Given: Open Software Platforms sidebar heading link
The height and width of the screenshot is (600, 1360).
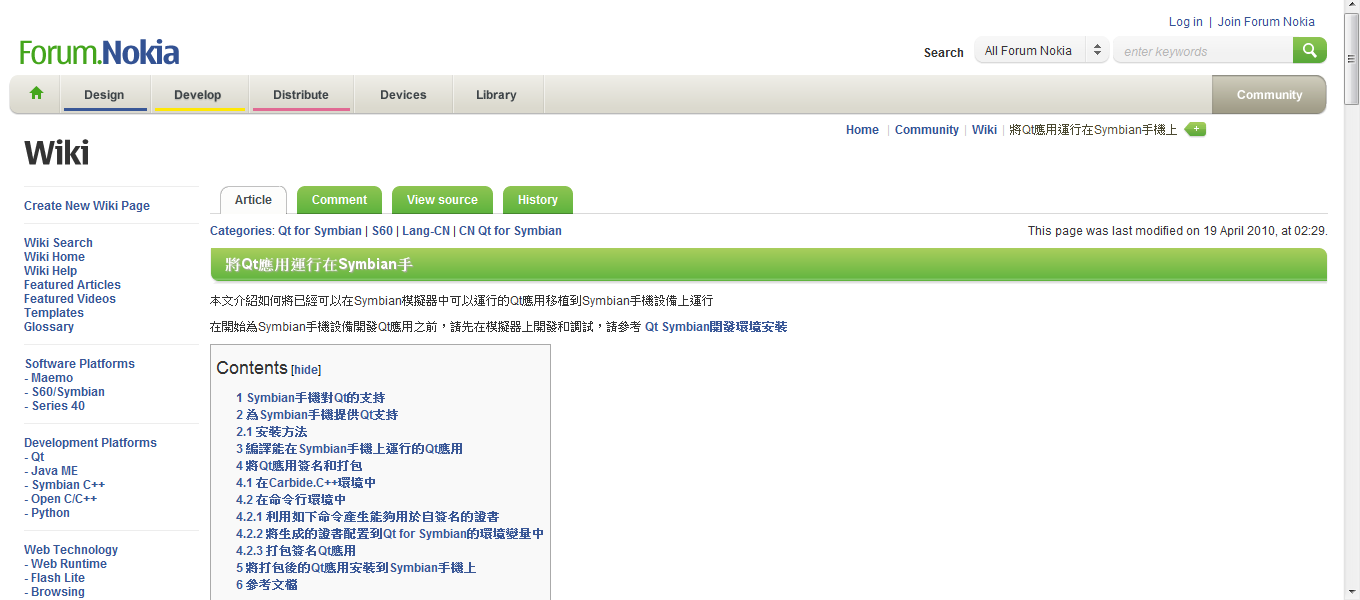Looking at the screenshot, I should coord(80,364).
